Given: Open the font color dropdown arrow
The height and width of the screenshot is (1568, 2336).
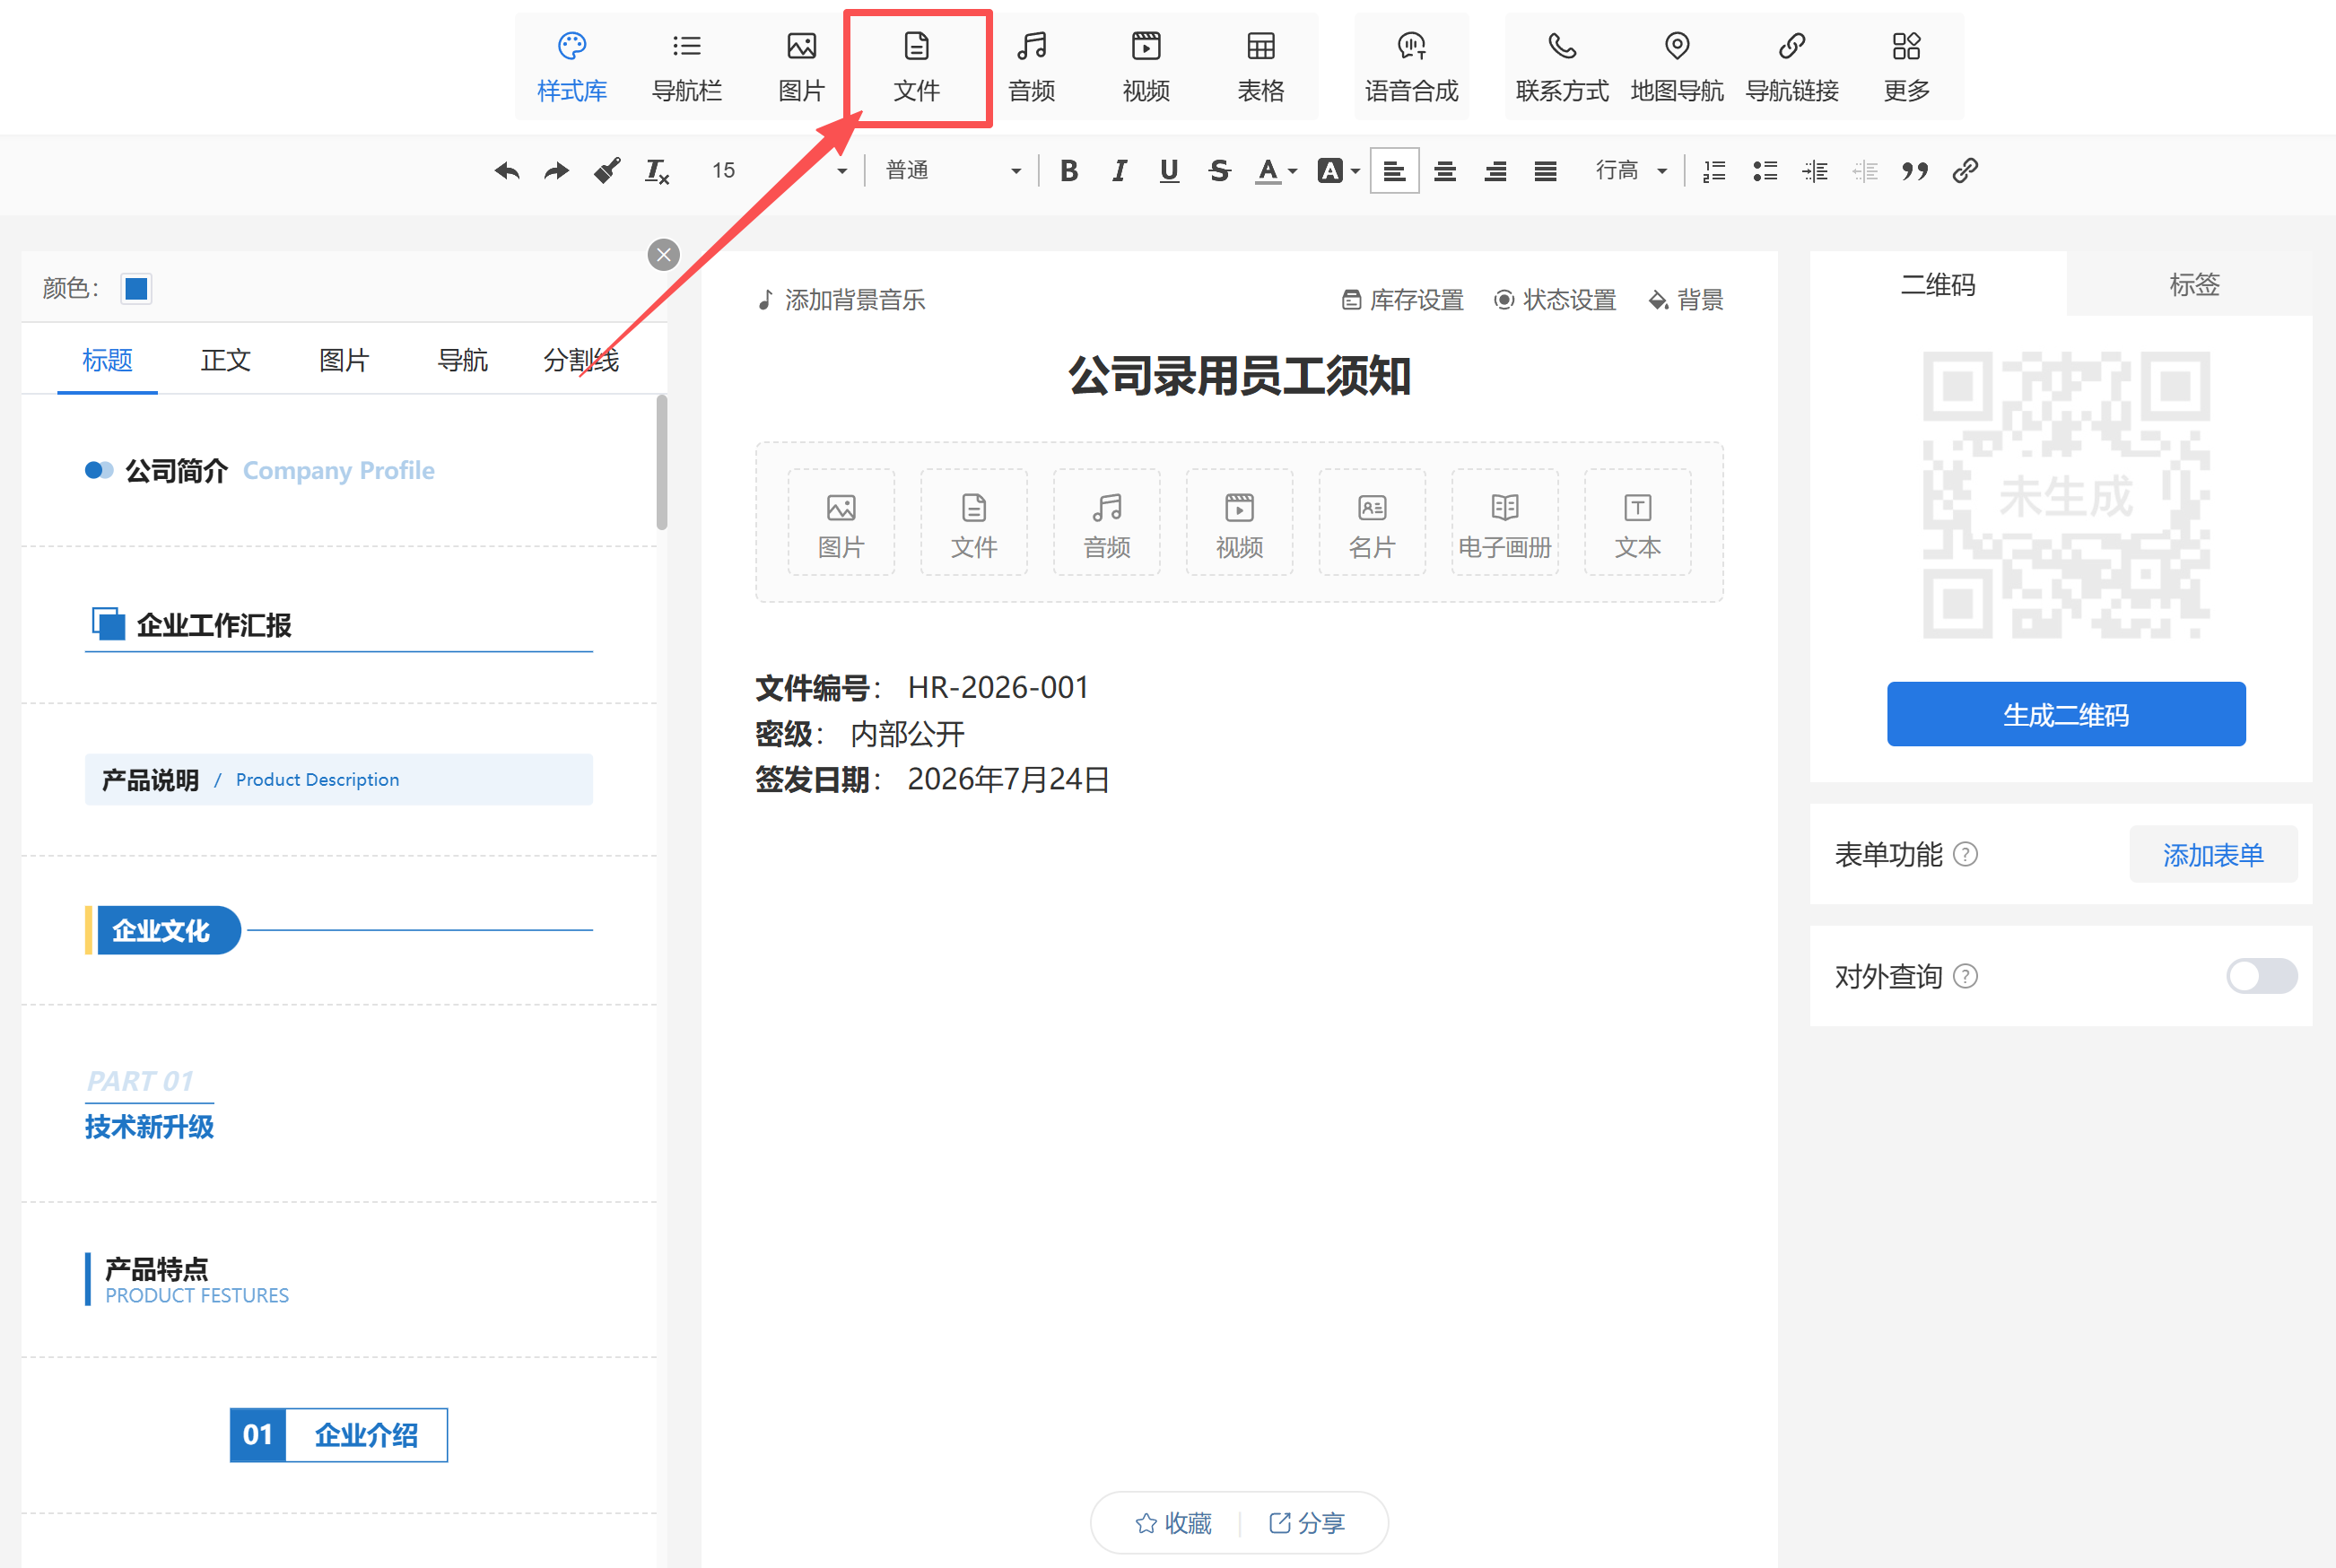Looking at the screenshot, I should pyautogui.click(x=1293, y=172).
